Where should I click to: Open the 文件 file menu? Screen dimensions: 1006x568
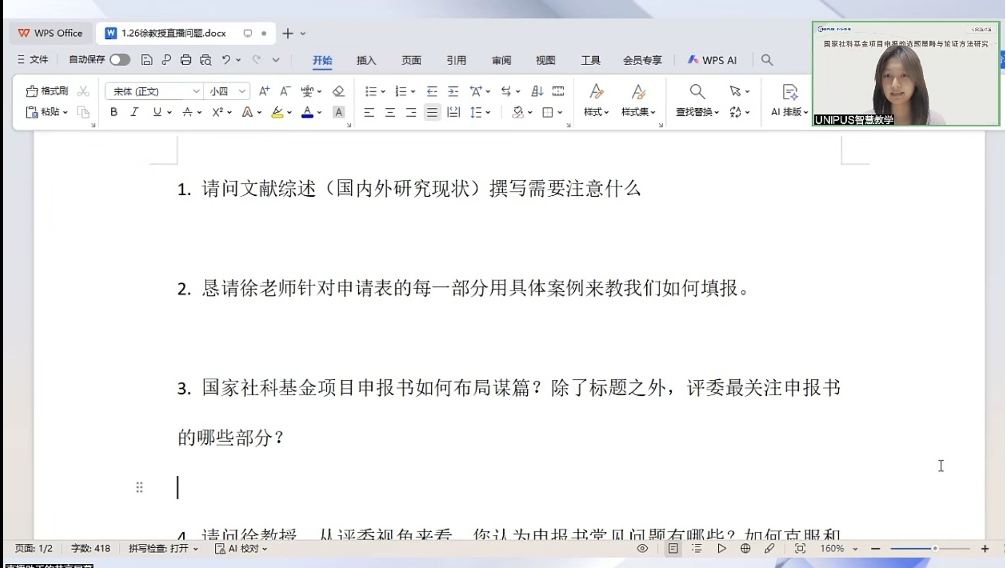pos(33,60)
